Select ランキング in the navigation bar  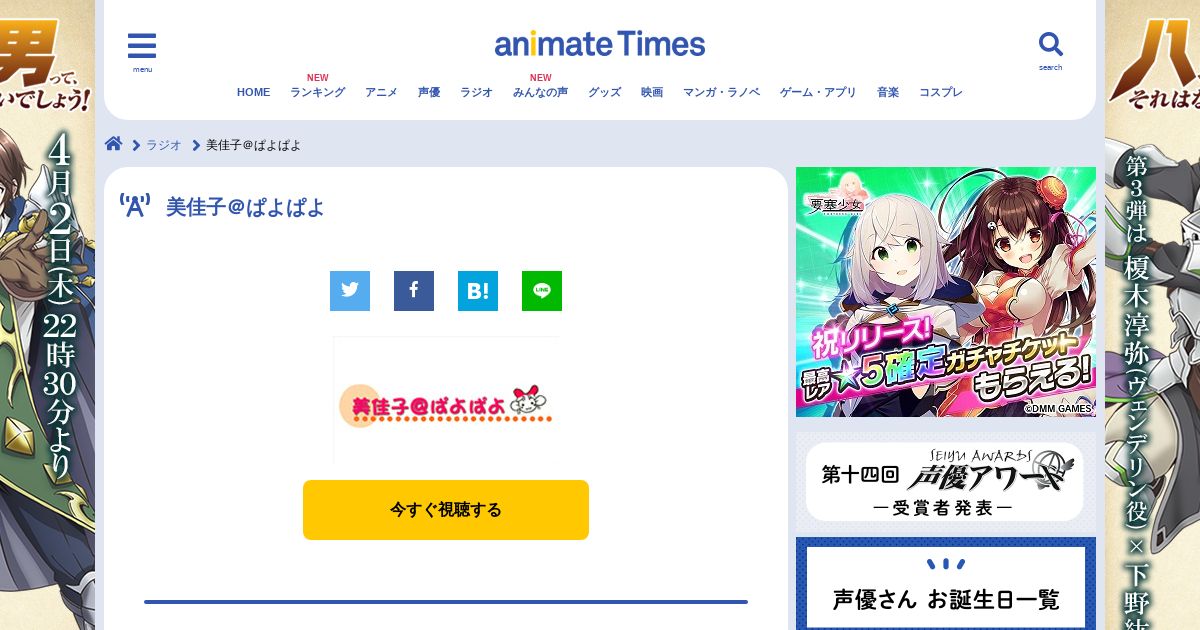click(x=318, y=92)
